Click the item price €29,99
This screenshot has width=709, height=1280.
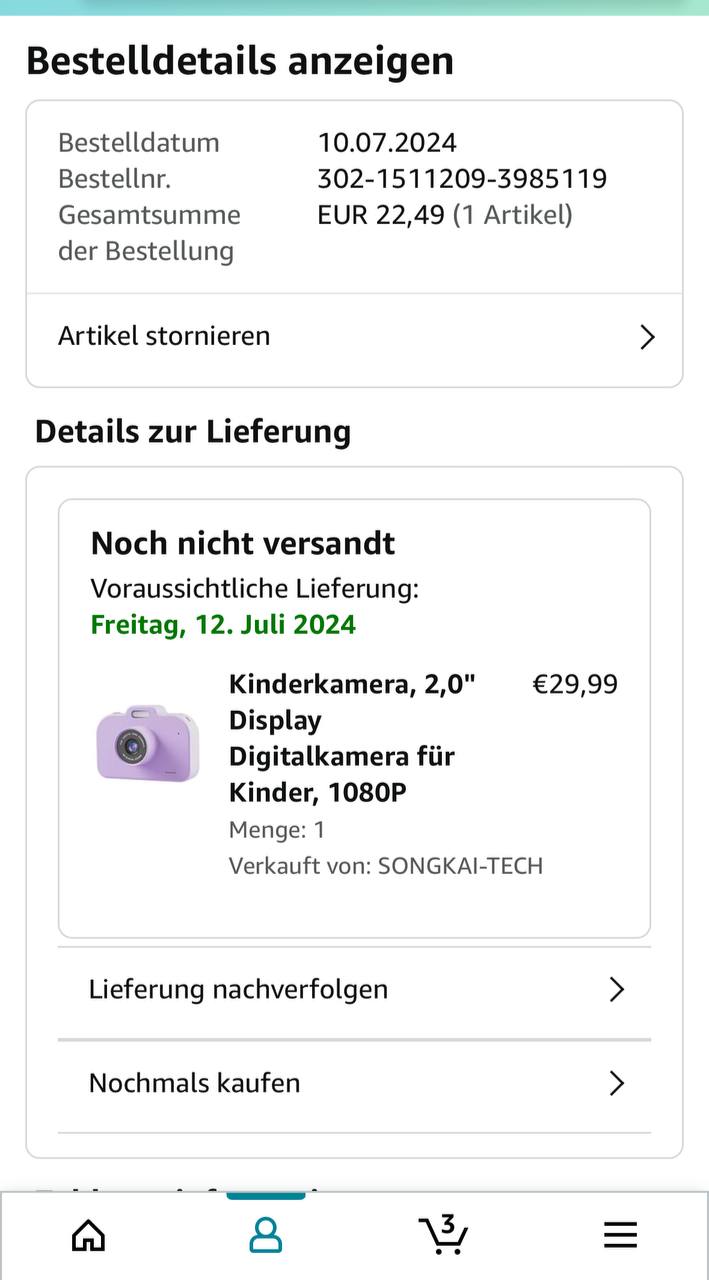[575, 685]
